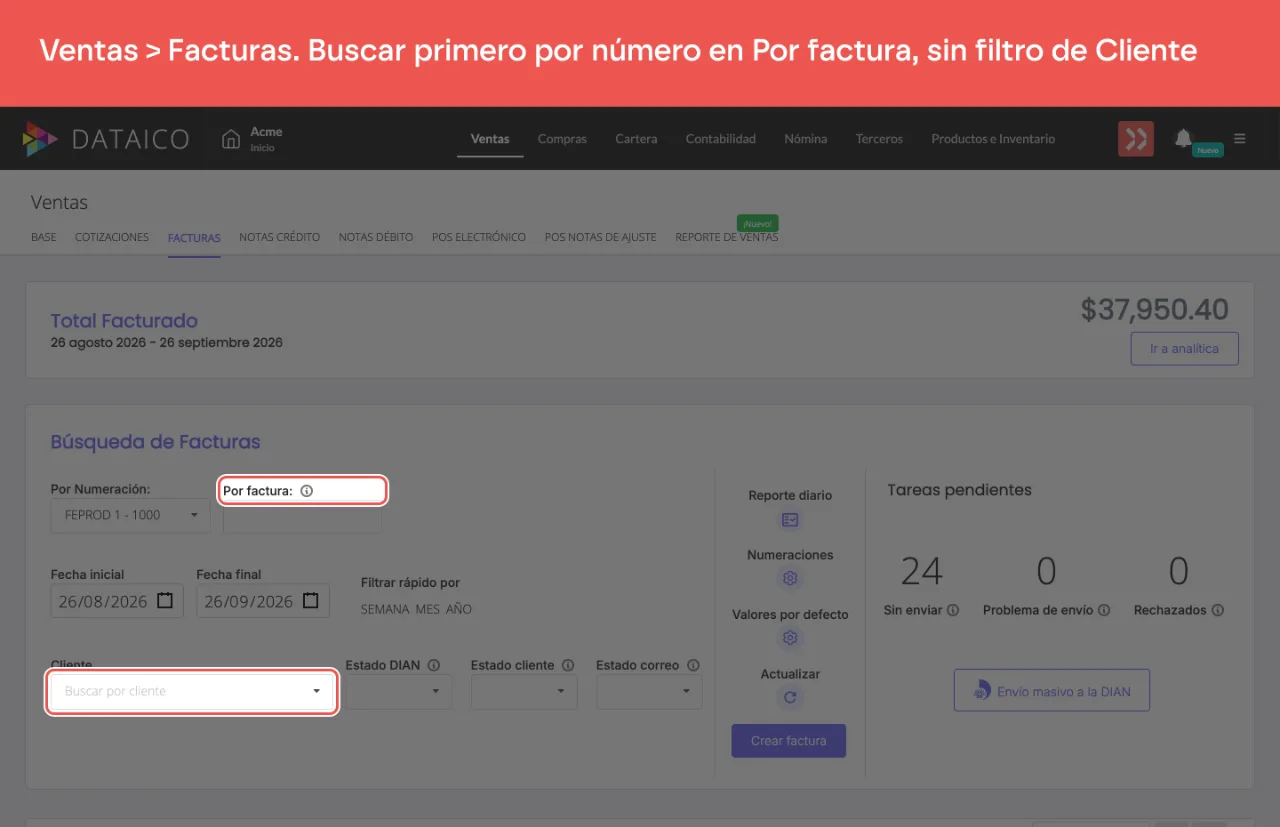The height and width of the screenshot is (827, 1280).
Task: Click info icon next to Sin enviar
Action: tap(953, 610)
